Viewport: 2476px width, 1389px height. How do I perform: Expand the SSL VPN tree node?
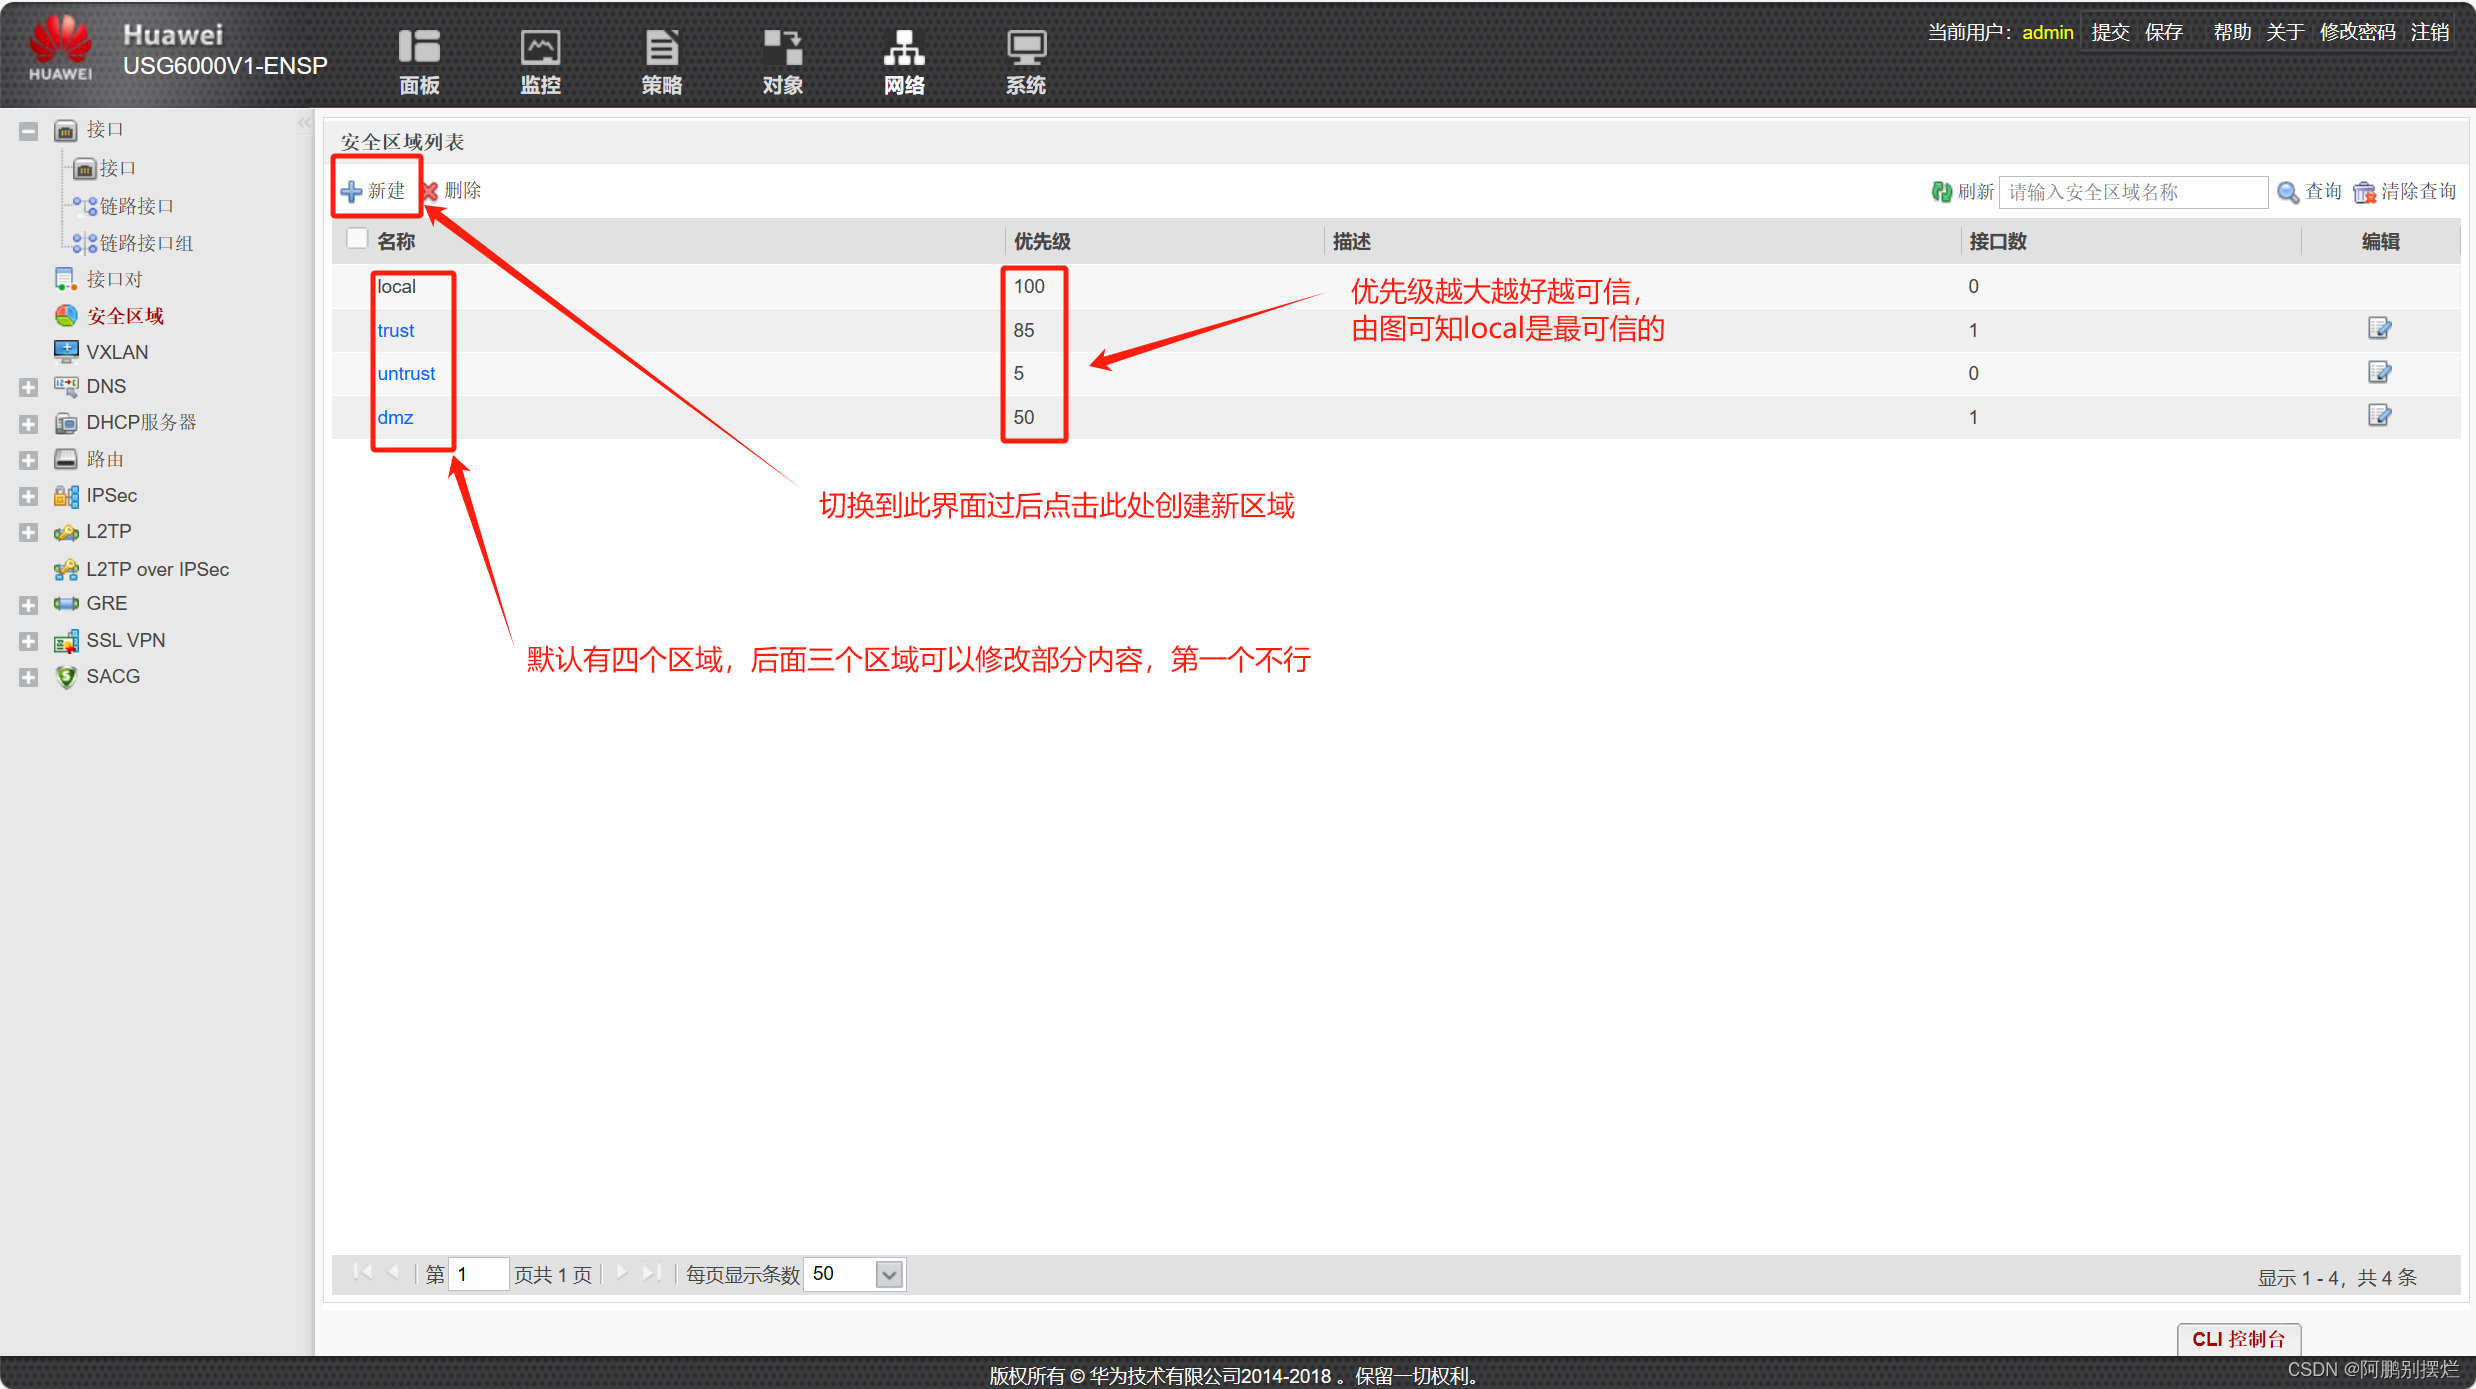click(x=28, y=641)
